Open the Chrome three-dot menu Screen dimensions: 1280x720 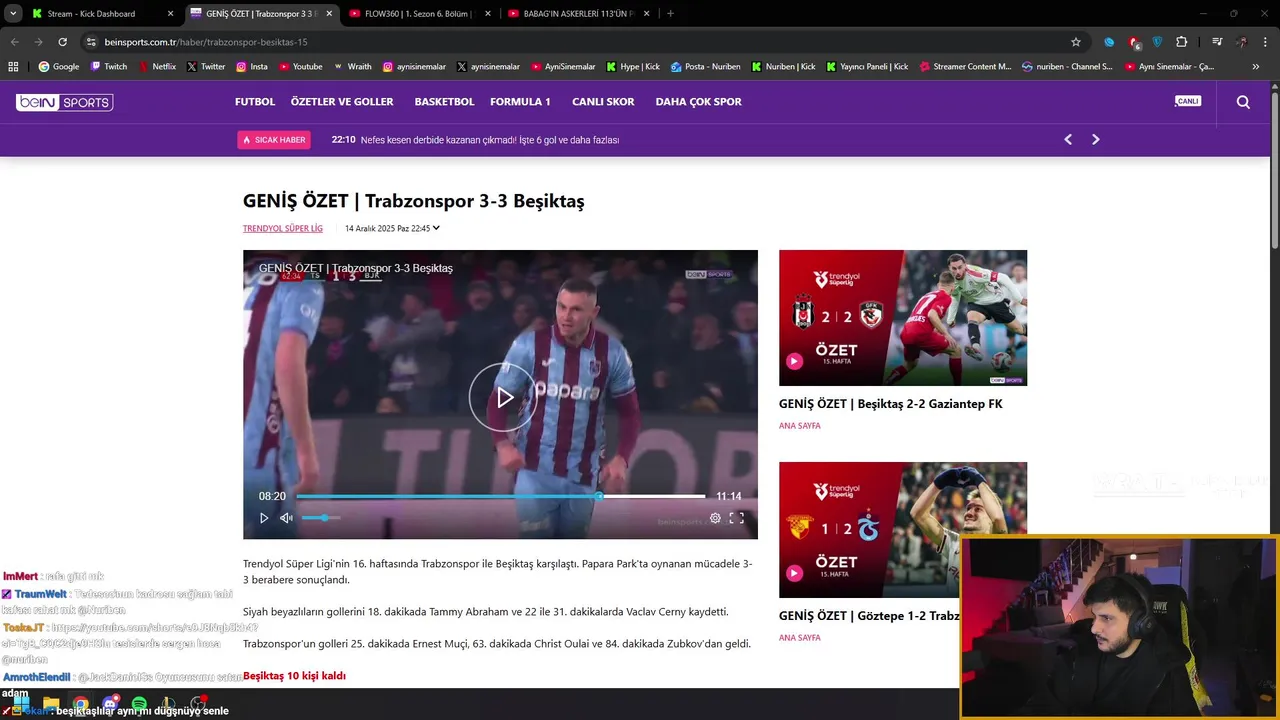pos(1265,42)
